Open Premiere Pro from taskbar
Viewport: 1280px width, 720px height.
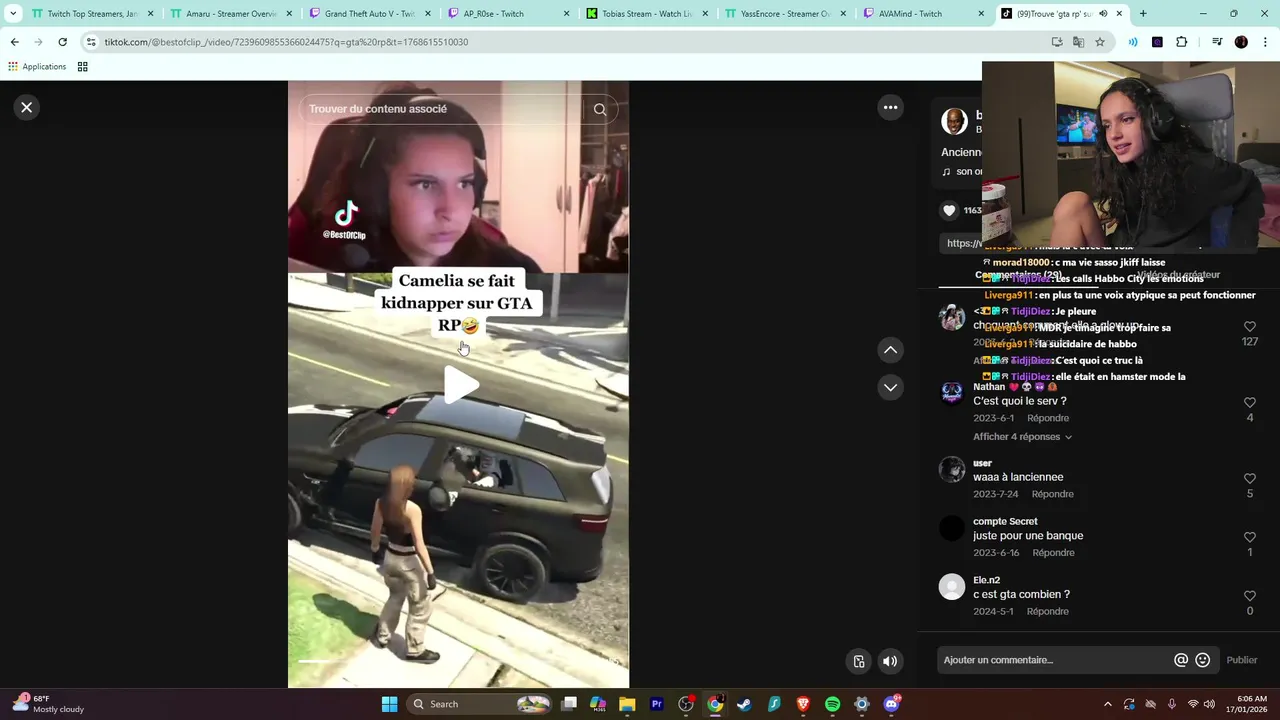click(x=657, y=704)
